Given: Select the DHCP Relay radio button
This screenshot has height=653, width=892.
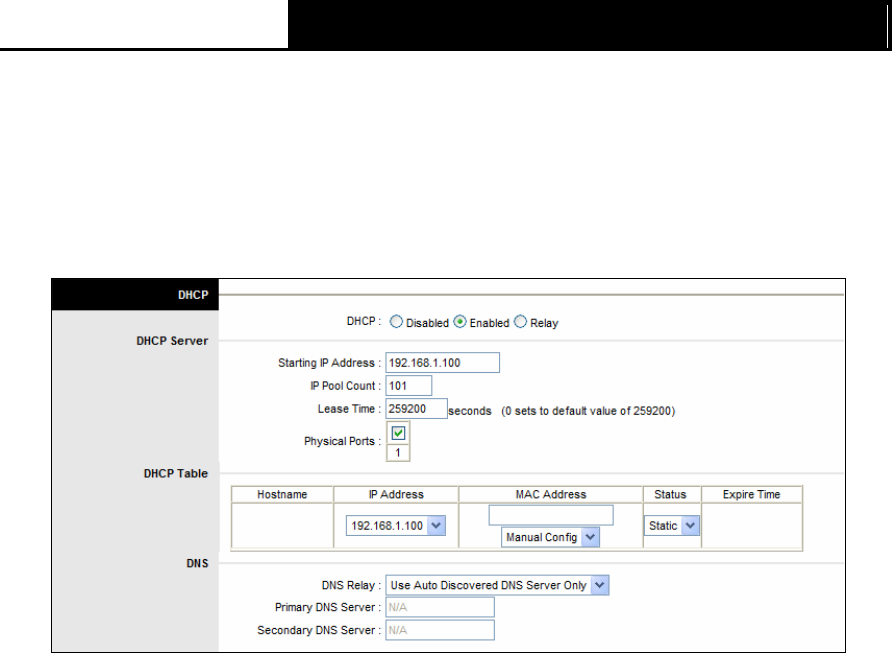Looking at the screenshot, I should pyautogui.click(x=521, y=322).
